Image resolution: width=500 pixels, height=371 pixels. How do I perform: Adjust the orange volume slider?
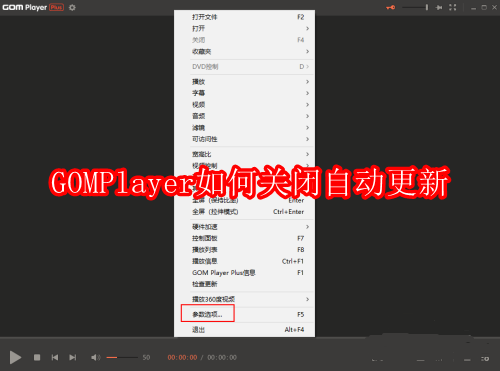[122, 357]
